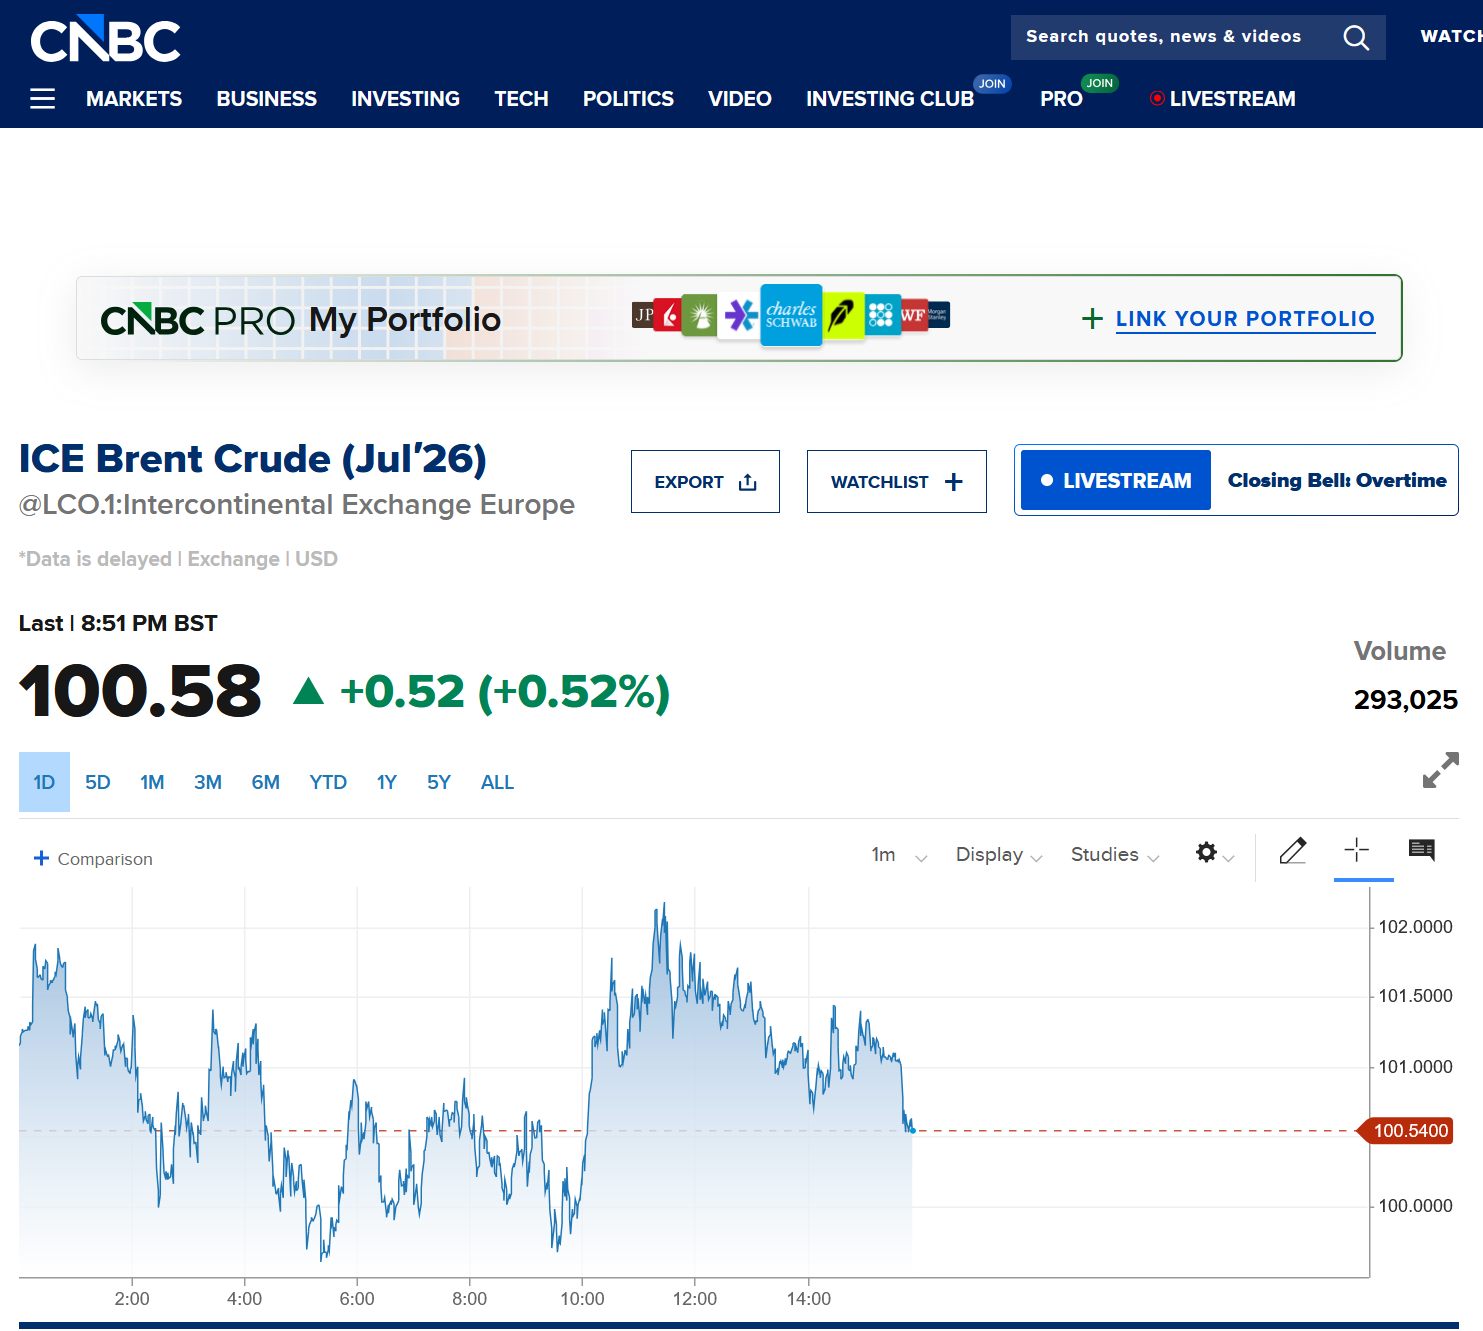The height and width of the screenshot is (1331, 1483).
Task: Open the MARKETS menu
Action: [x=134, y=99]
